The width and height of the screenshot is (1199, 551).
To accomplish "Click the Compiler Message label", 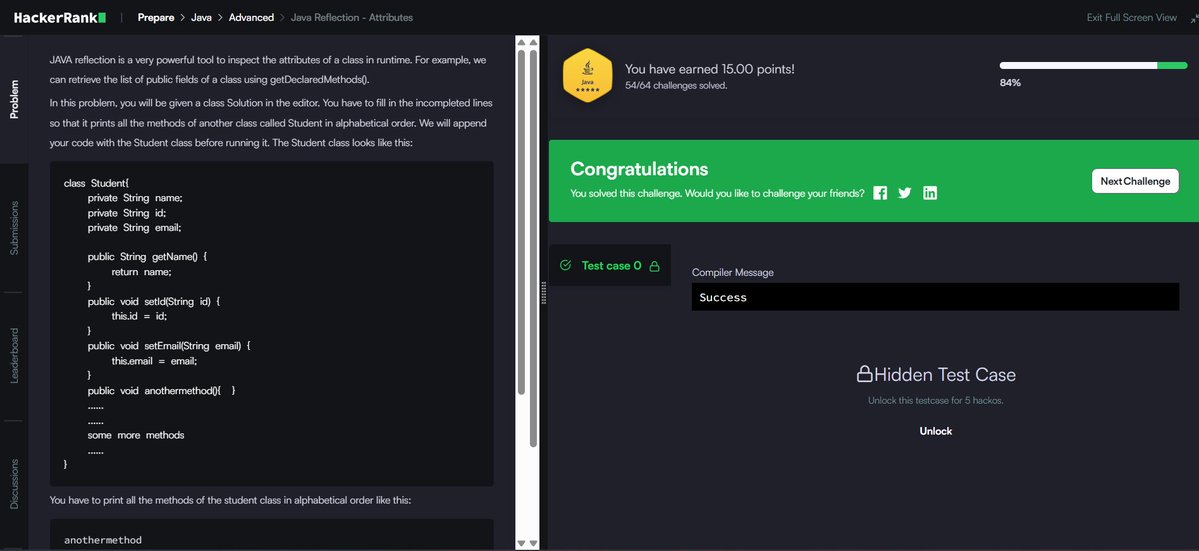I will pyautogui.click(x=733, y=272).
